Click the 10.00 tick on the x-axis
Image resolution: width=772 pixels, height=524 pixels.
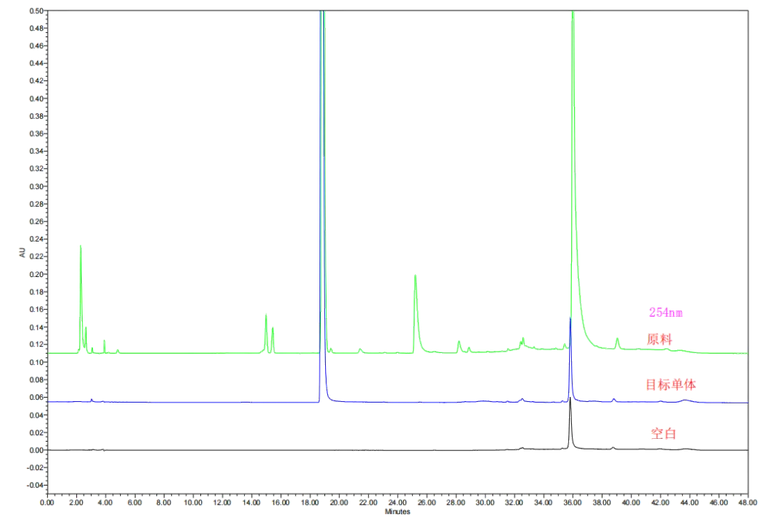point(193,502)
